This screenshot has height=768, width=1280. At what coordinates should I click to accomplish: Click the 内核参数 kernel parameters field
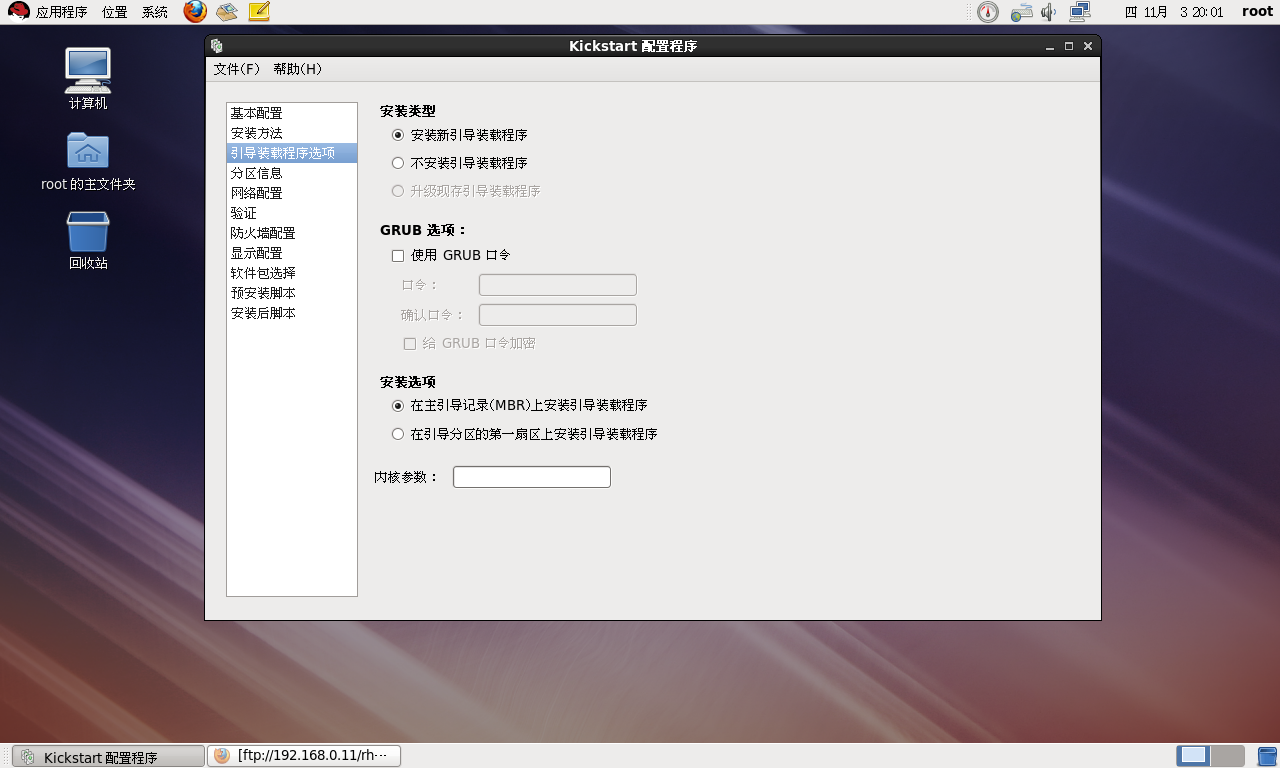[532, 477]
